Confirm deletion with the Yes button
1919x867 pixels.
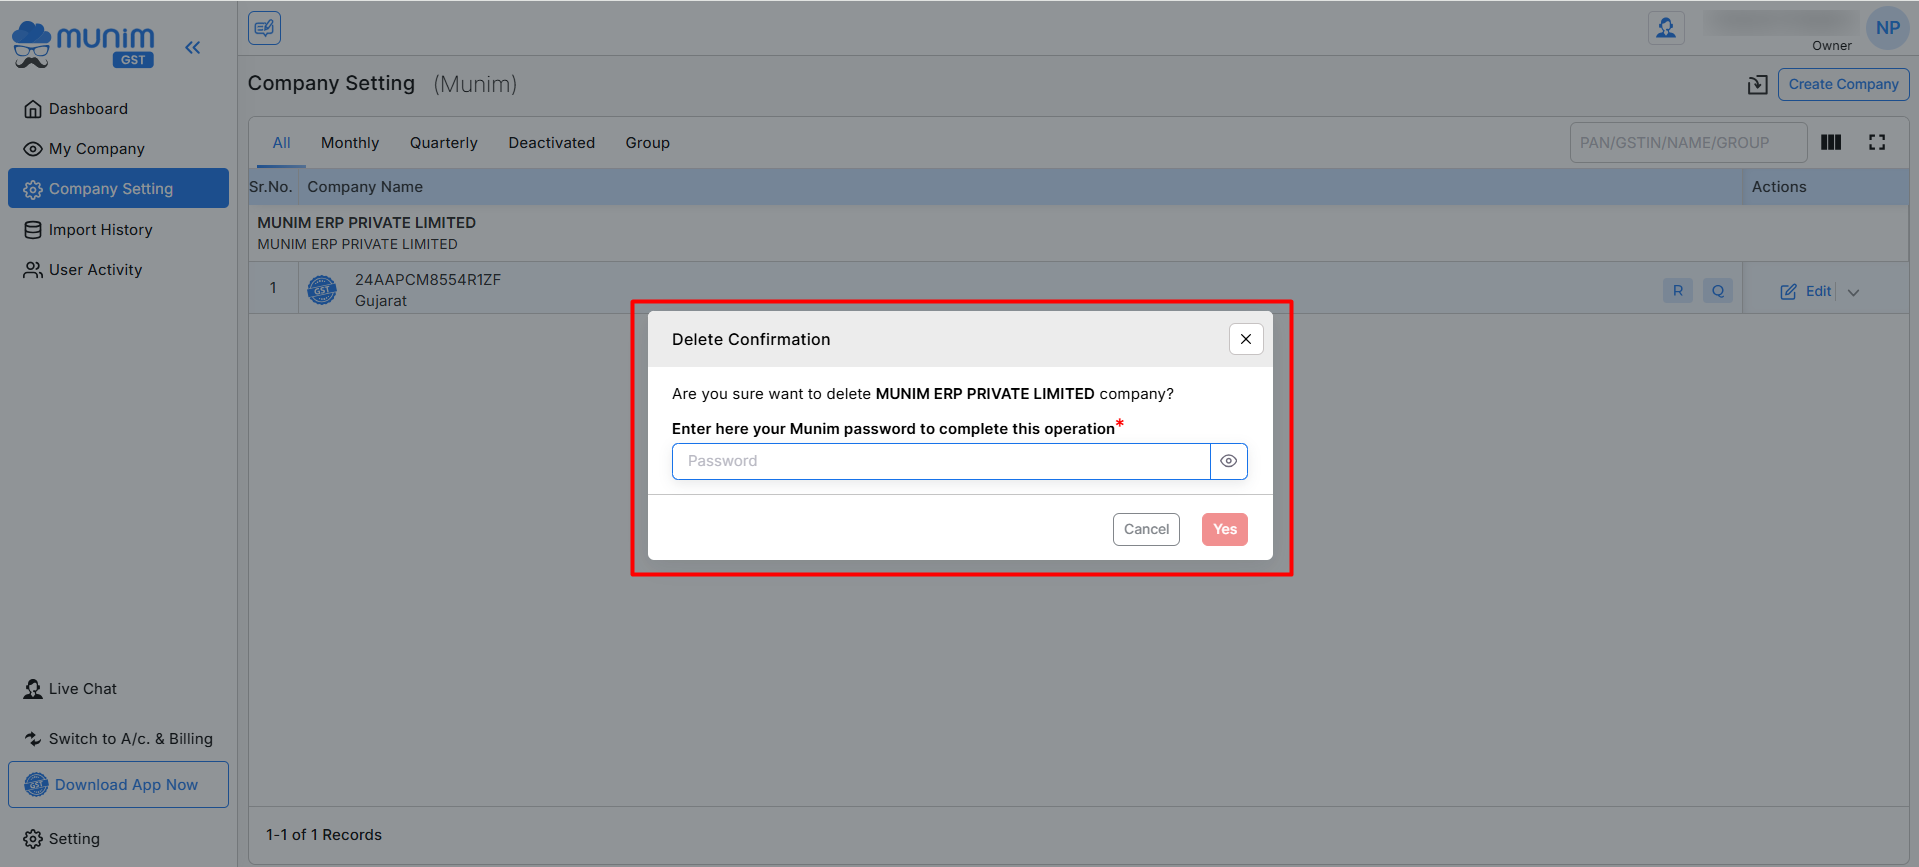click(x=1225, y=530)
